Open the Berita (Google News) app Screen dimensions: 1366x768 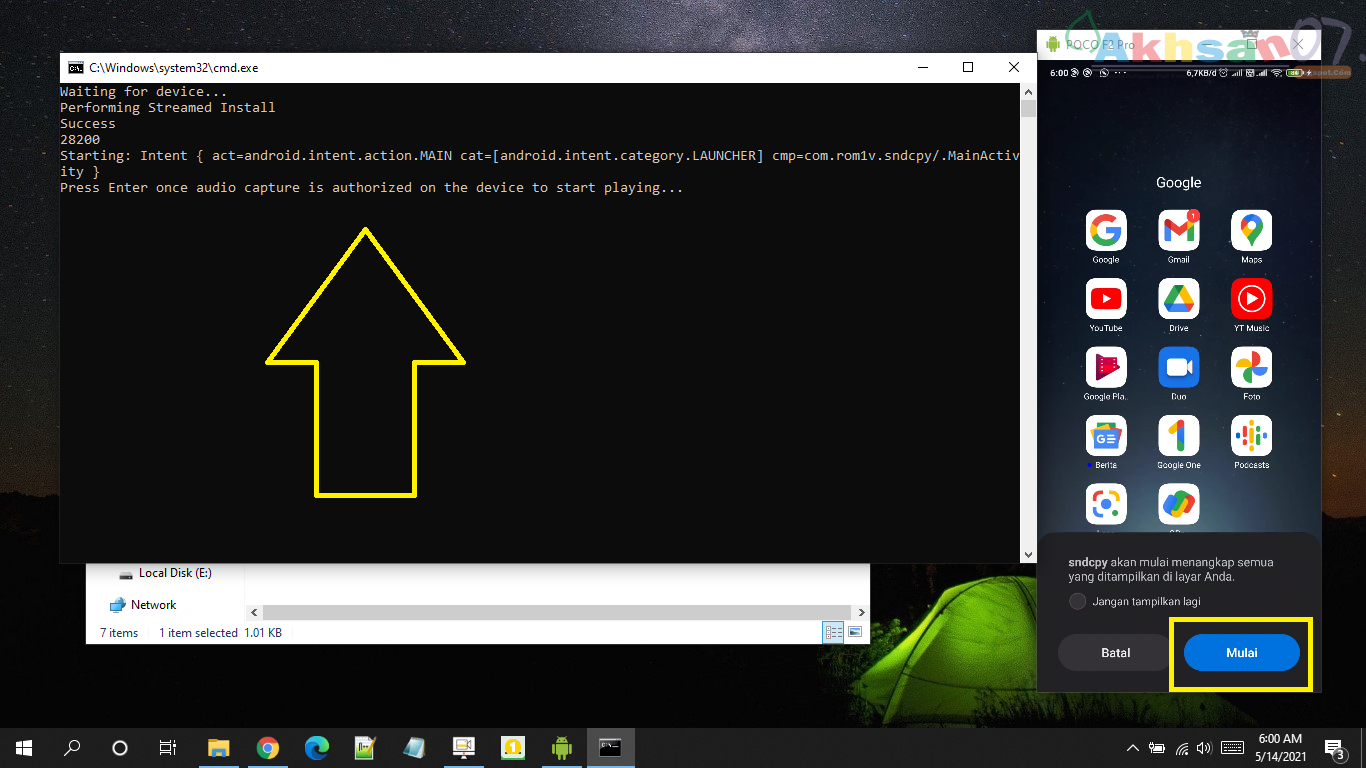(x=1106, y=436)
